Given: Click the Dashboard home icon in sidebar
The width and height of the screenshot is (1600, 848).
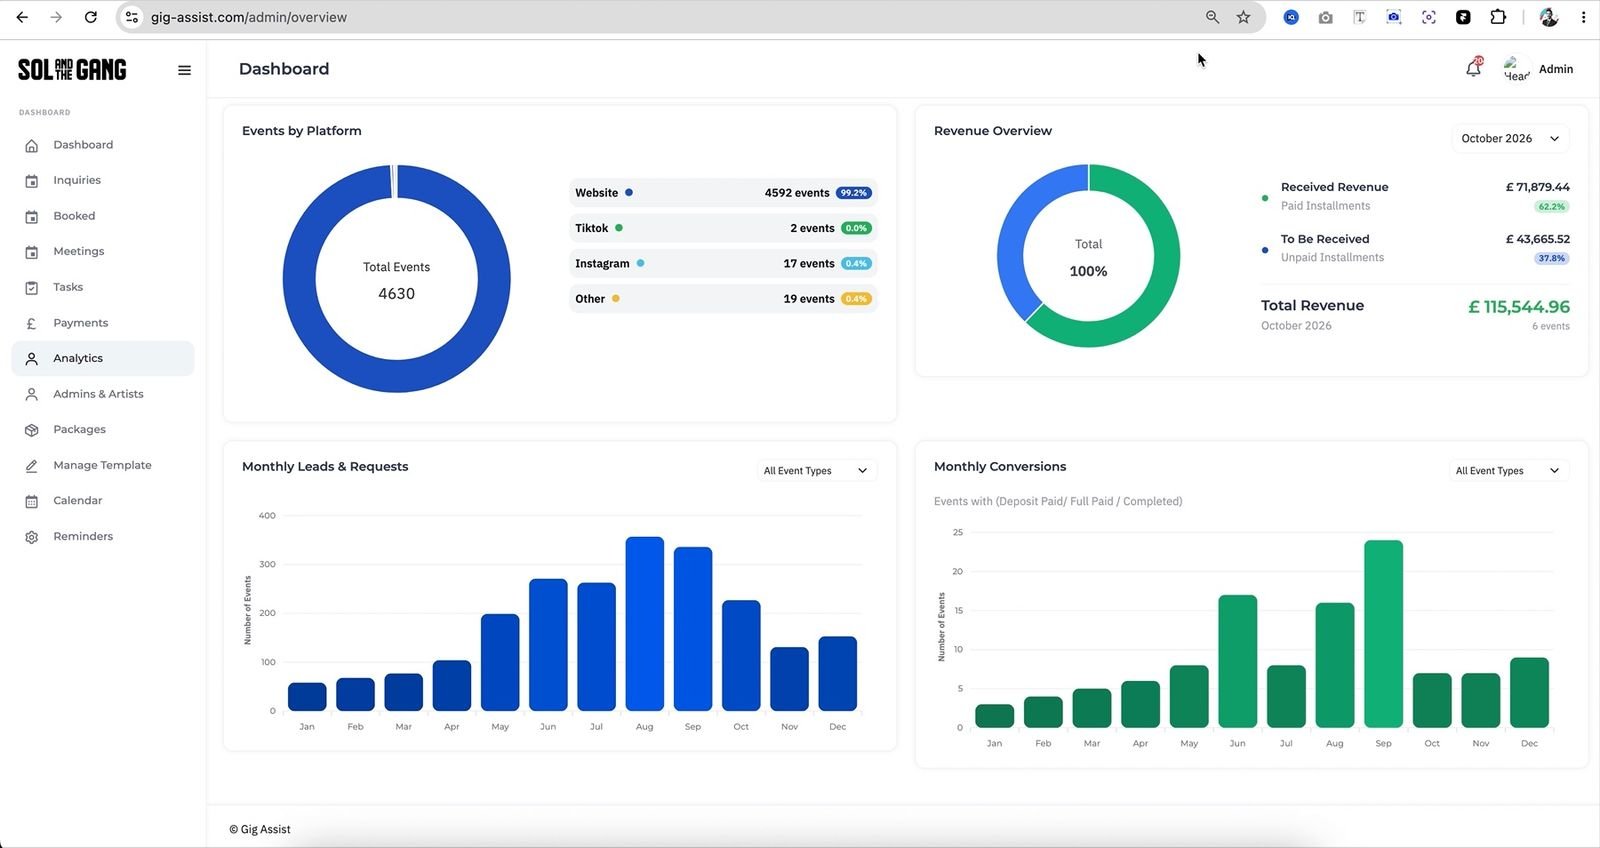Looking at the screenshot, I should (x=32, y=146).
